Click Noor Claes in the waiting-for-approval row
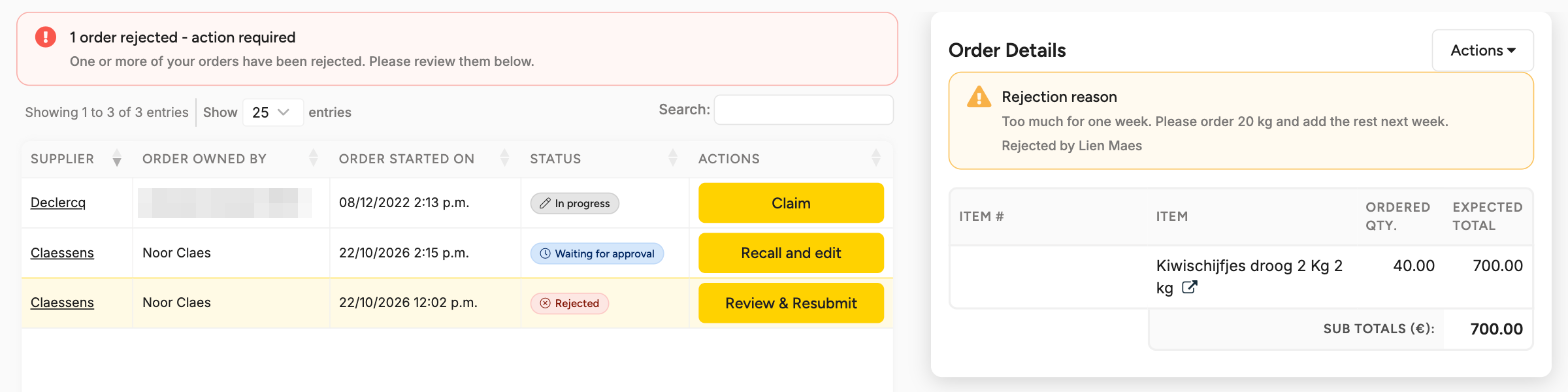 click(x=177, y=253)
